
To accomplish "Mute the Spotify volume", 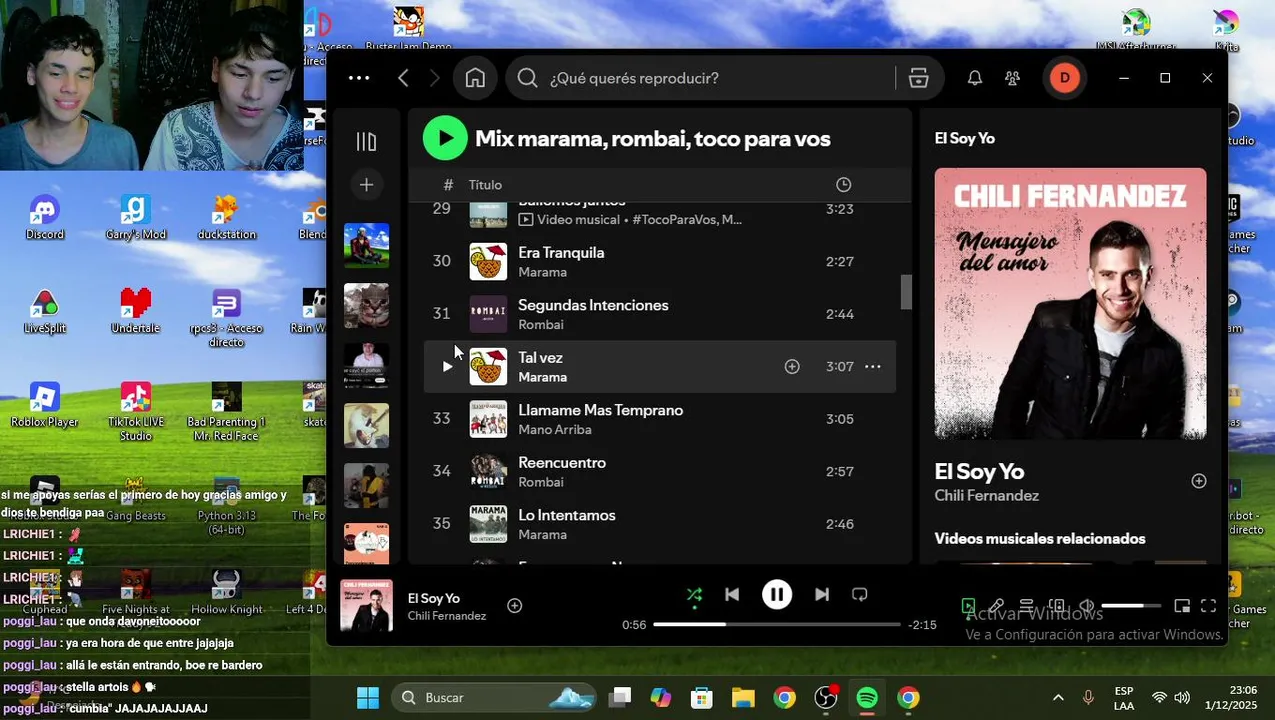I will tap(1087, 606).
